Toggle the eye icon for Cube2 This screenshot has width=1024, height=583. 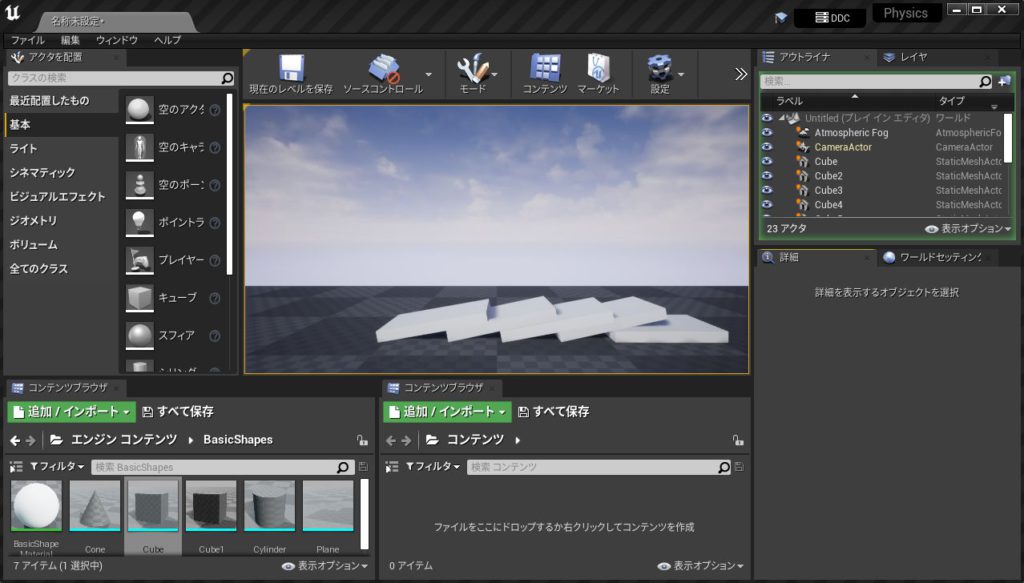tap(767, 176)
